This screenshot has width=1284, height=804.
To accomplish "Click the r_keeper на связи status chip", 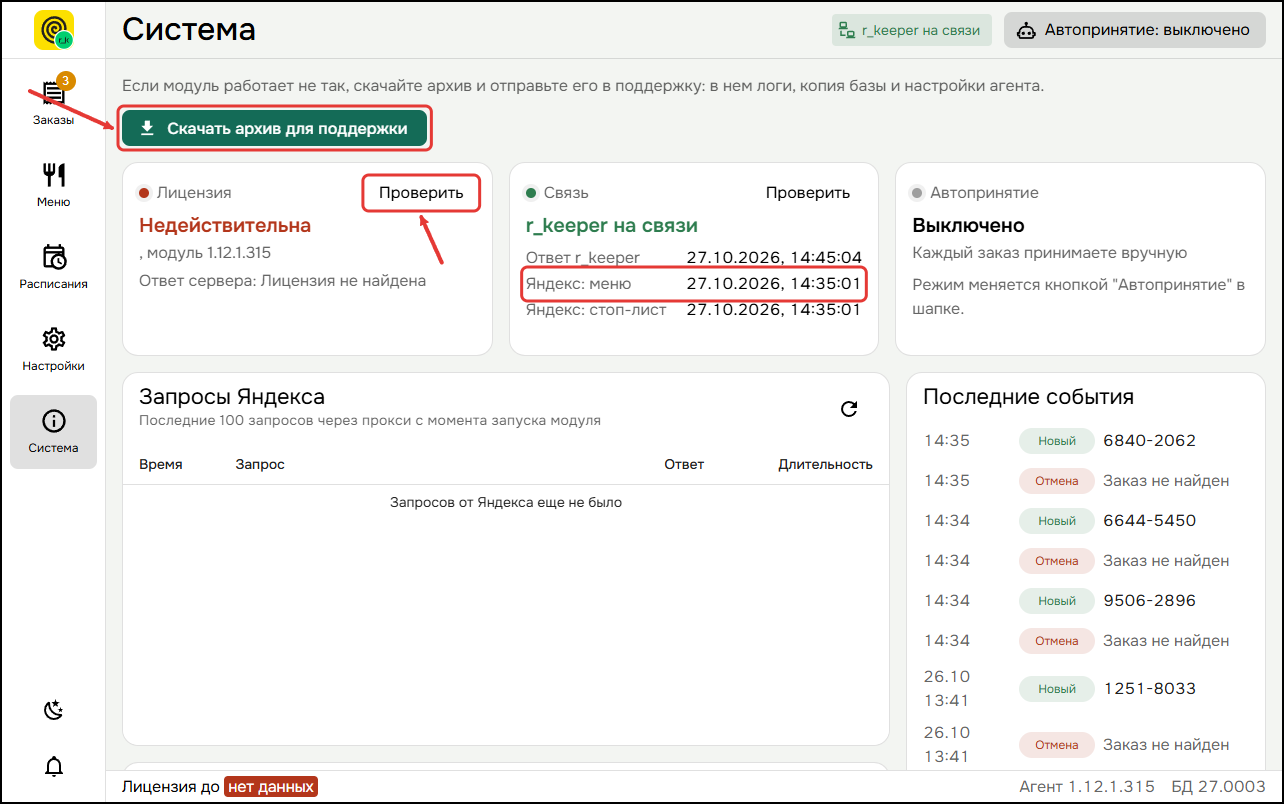I will tap(911, 30).
